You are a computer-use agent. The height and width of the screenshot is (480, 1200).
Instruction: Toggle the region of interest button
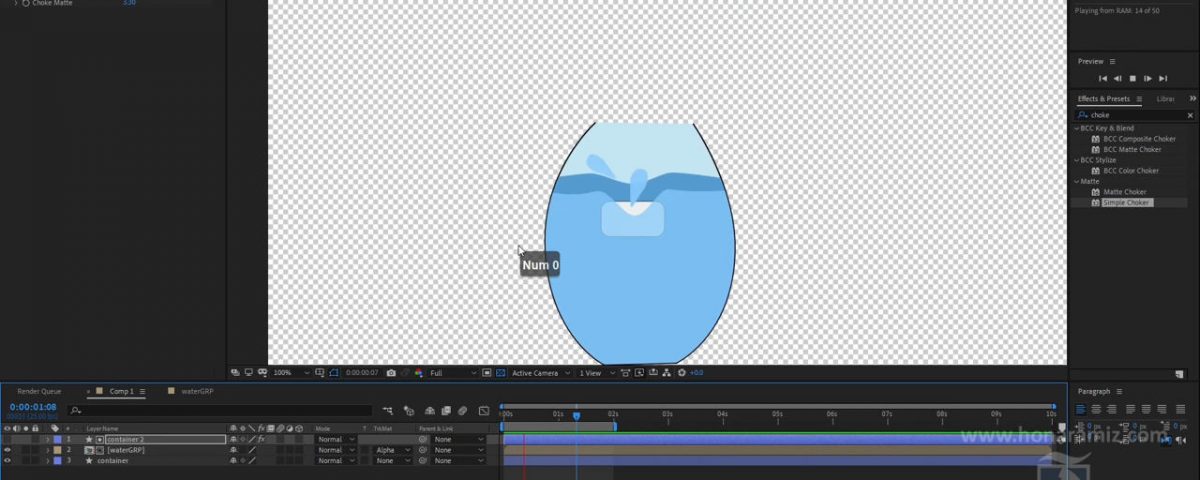(487, 372)
